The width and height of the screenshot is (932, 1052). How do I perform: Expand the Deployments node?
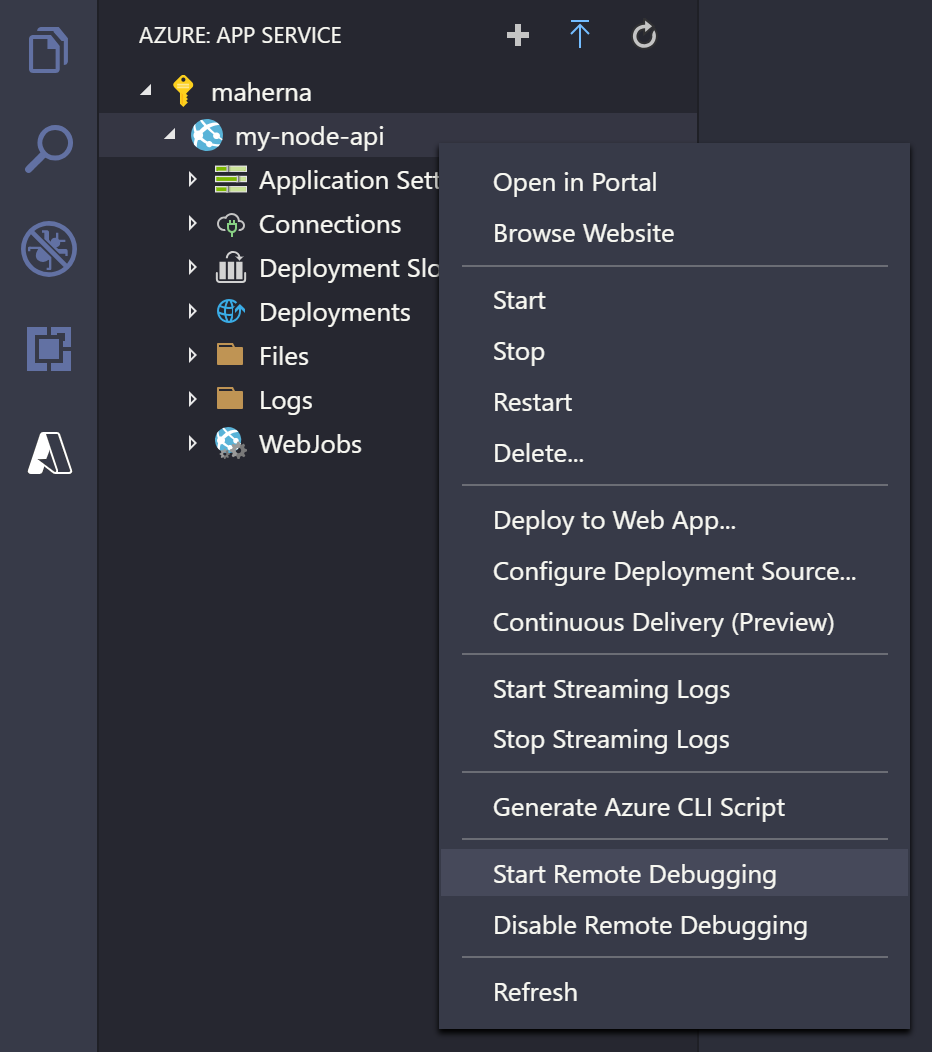[x=192, y=311]
